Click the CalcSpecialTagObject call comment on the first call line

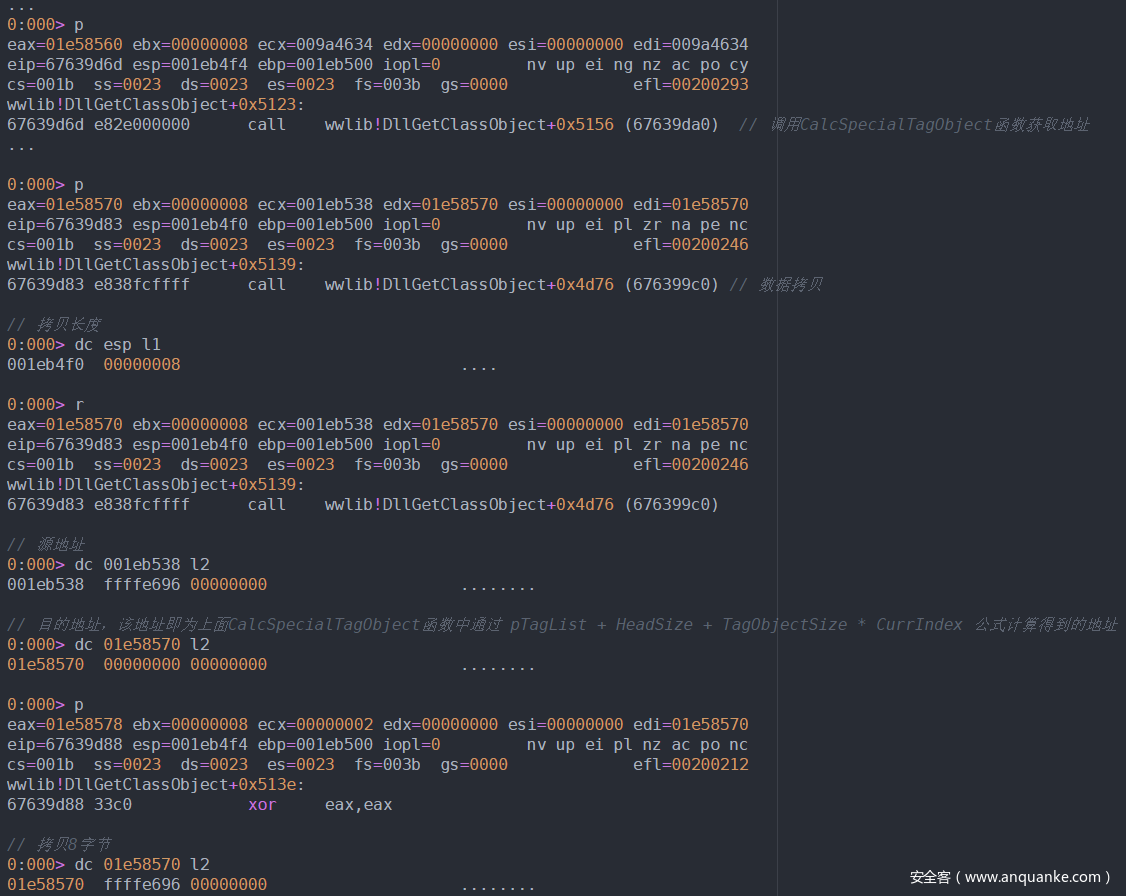point(914,125)
